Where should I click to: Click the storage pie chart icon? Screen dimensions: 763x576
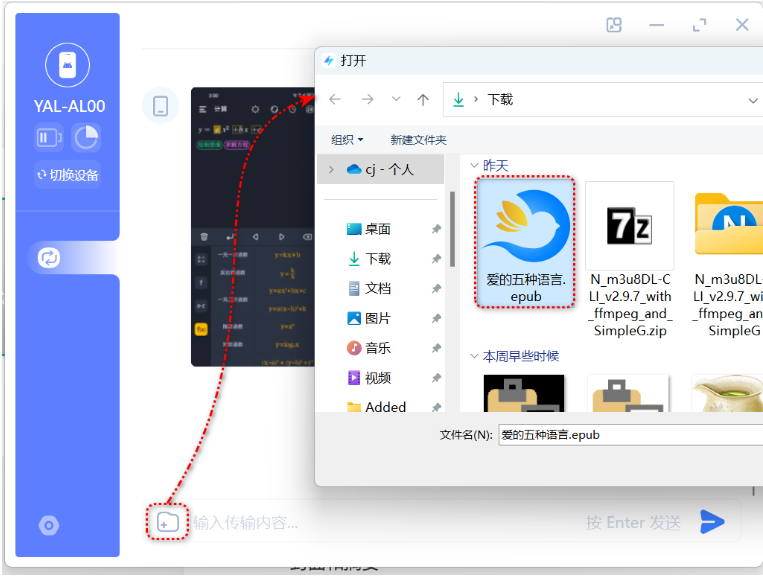tap(87, 137)
